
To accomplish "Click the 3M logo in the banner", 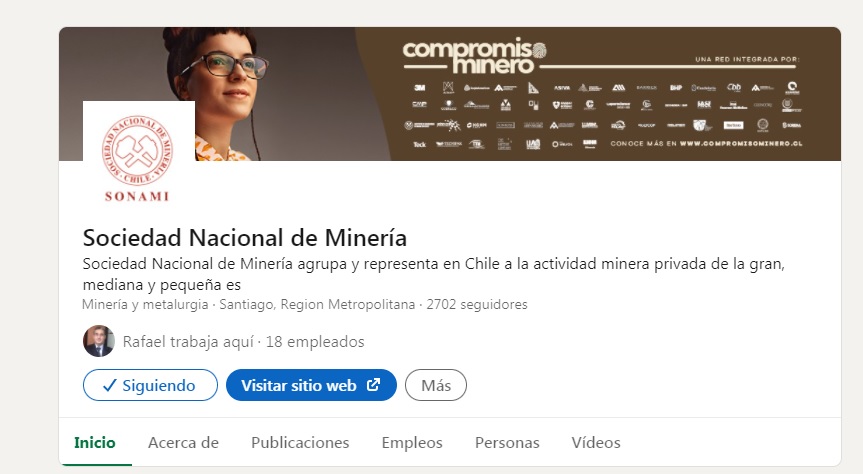I will pos(420,88).
